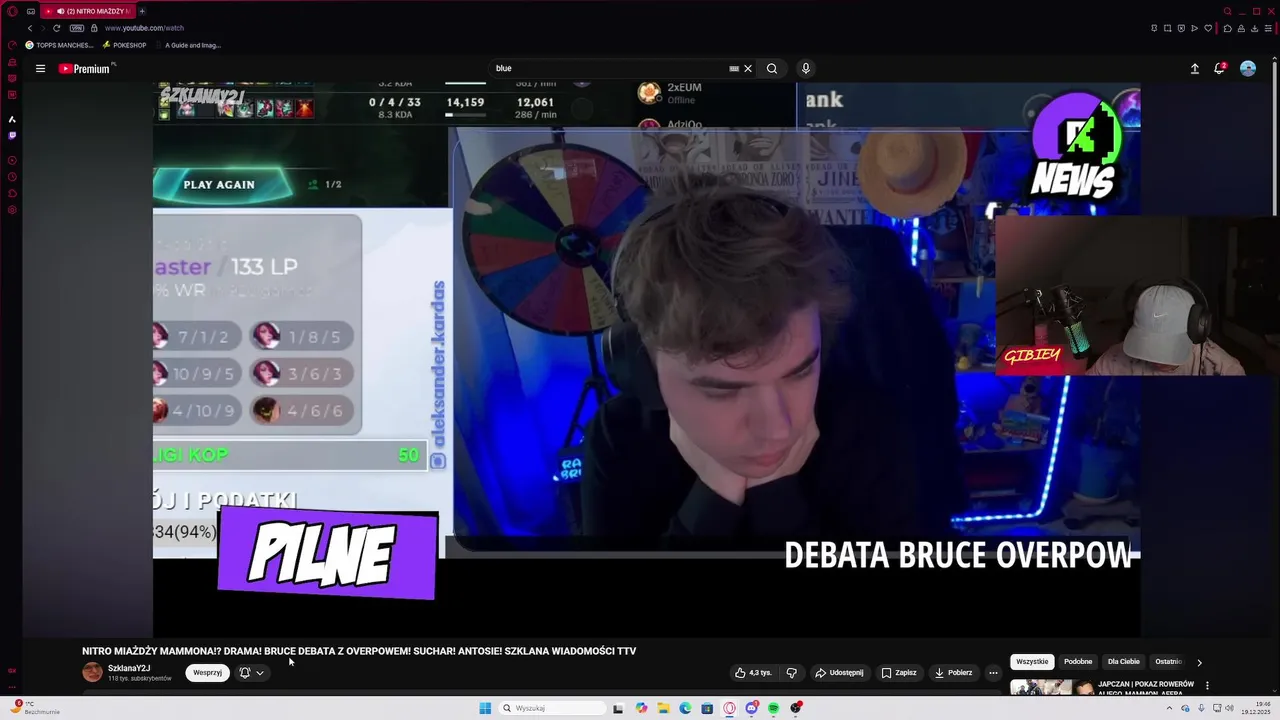Open account avatar menu
This screenshot has height=720, width=1280.
(x=1248, y=69)
